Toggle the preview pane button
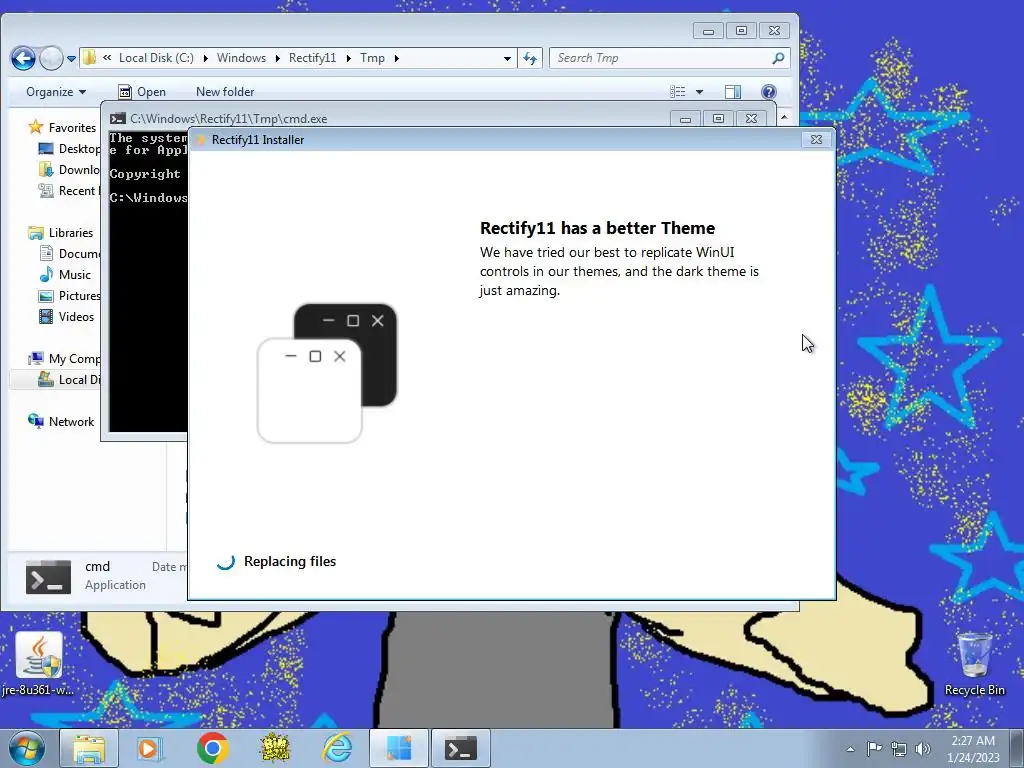The width and height of the screenshot is (1024, 768). pos(733,92)
